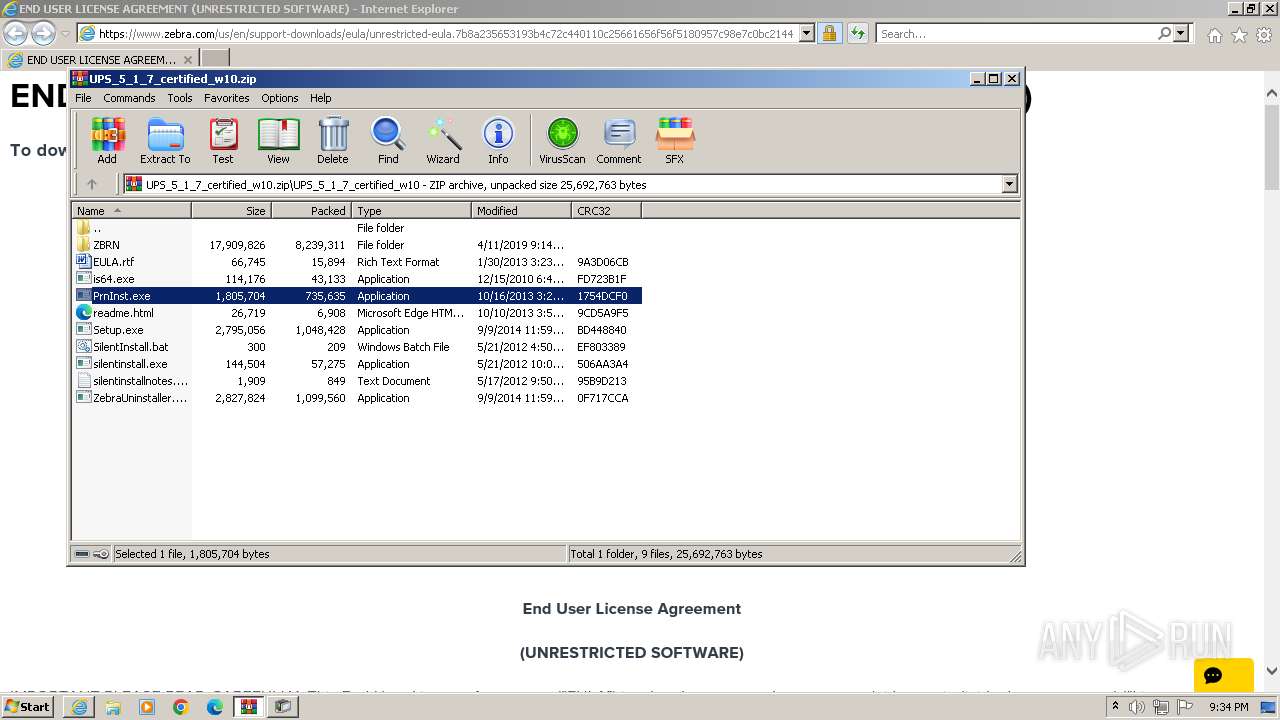Open a new IE tab
The image size is (1280, 720).
coord(215,59)
